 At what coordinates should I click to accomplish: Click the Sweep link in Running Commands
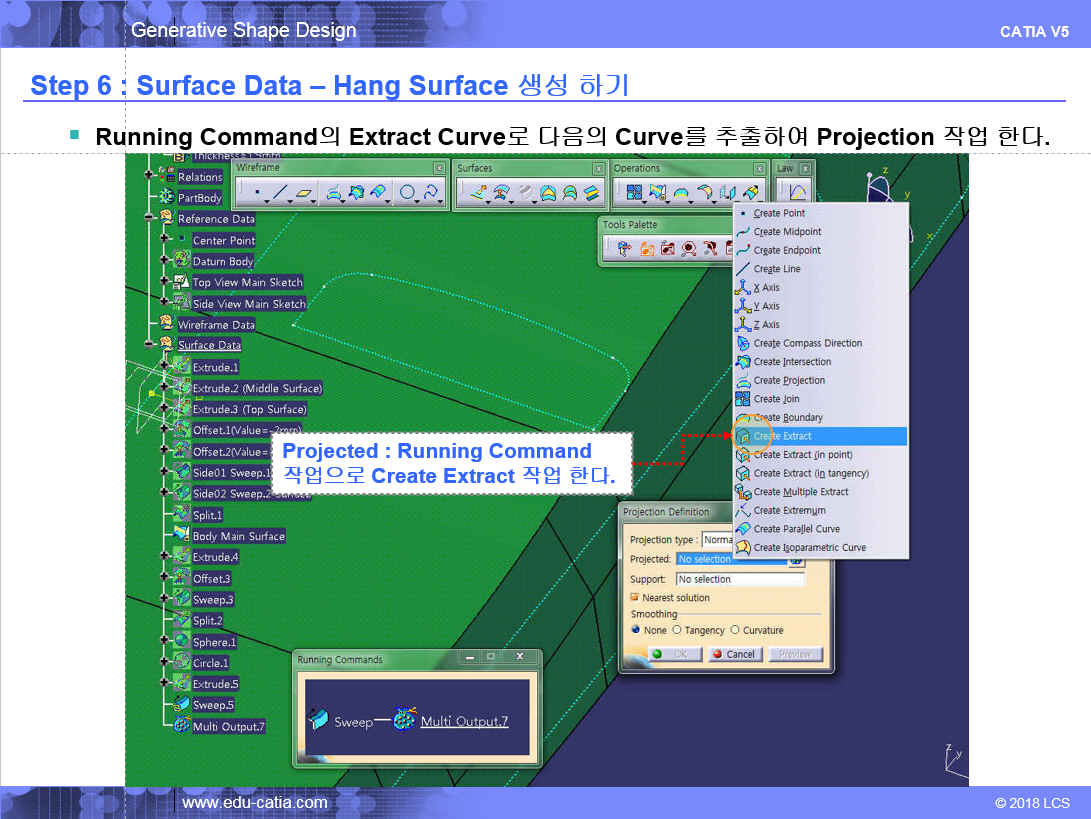[352, 721]
